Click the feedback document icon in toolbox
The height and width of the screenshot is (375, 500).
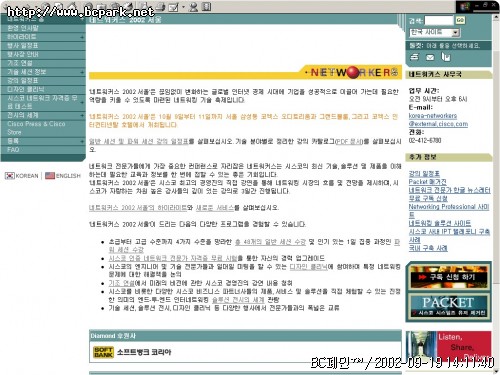446,57
